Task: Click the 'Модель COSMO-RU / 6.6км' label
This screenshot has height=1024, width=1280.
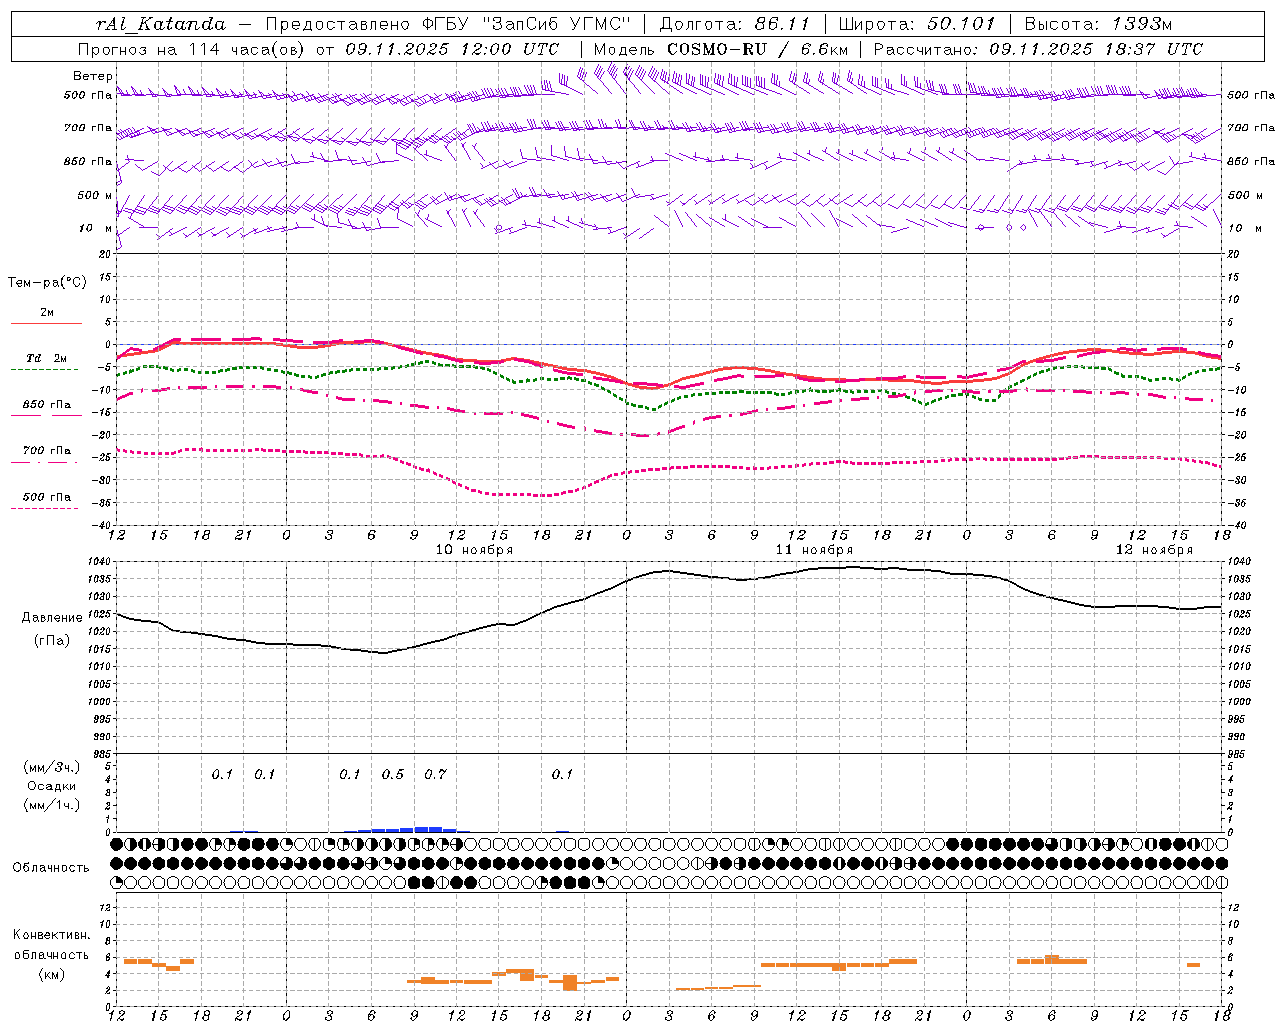Action: 721,49
